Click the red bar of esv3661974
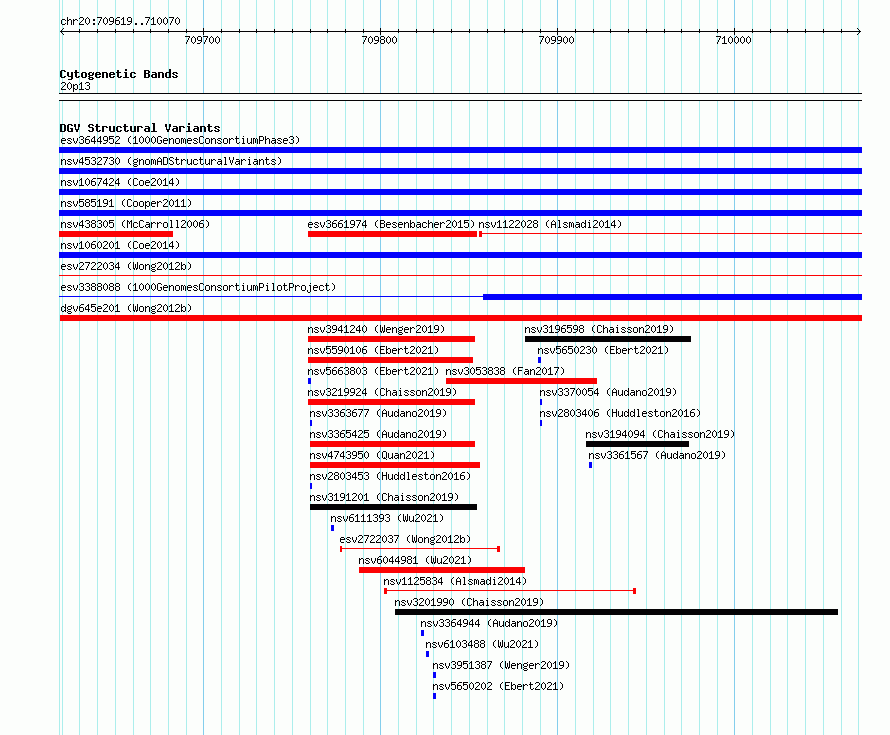The height and width of the screenshot is (735, 890). 392,234
